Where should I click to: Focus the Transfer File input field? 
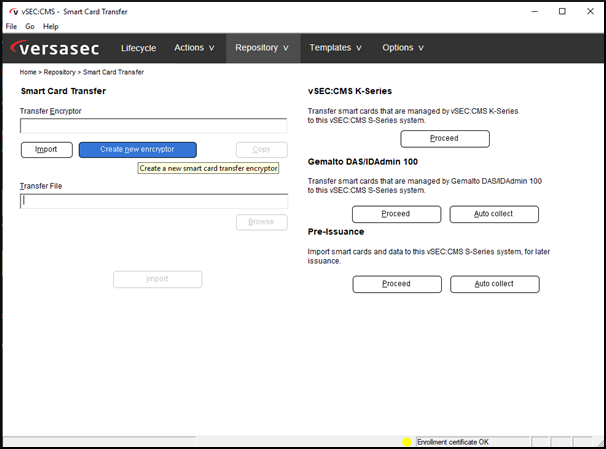[x=154, y=201]
